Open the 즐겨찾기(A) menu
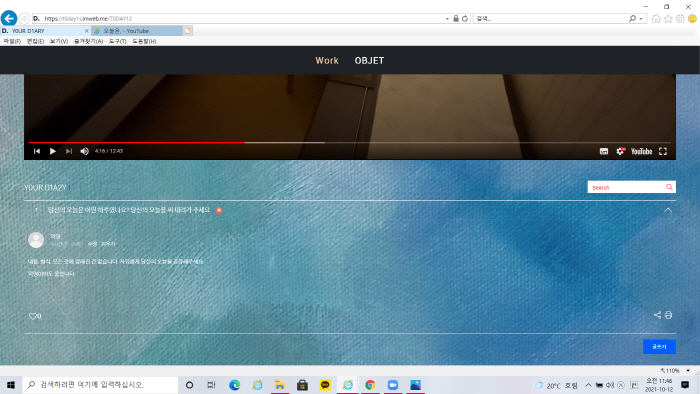 [x=88, y=41]
